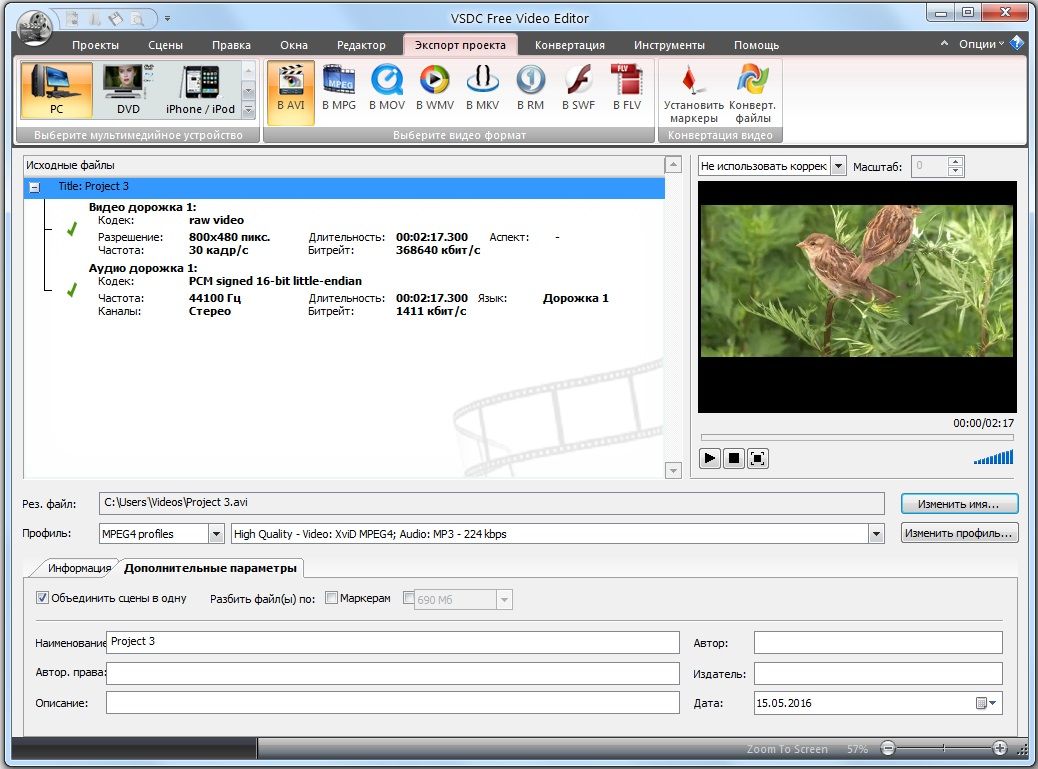The height and width of the screenshot is (769, 1038).
Task: Click the zoom out minus icon
Action: pos(888,748)
